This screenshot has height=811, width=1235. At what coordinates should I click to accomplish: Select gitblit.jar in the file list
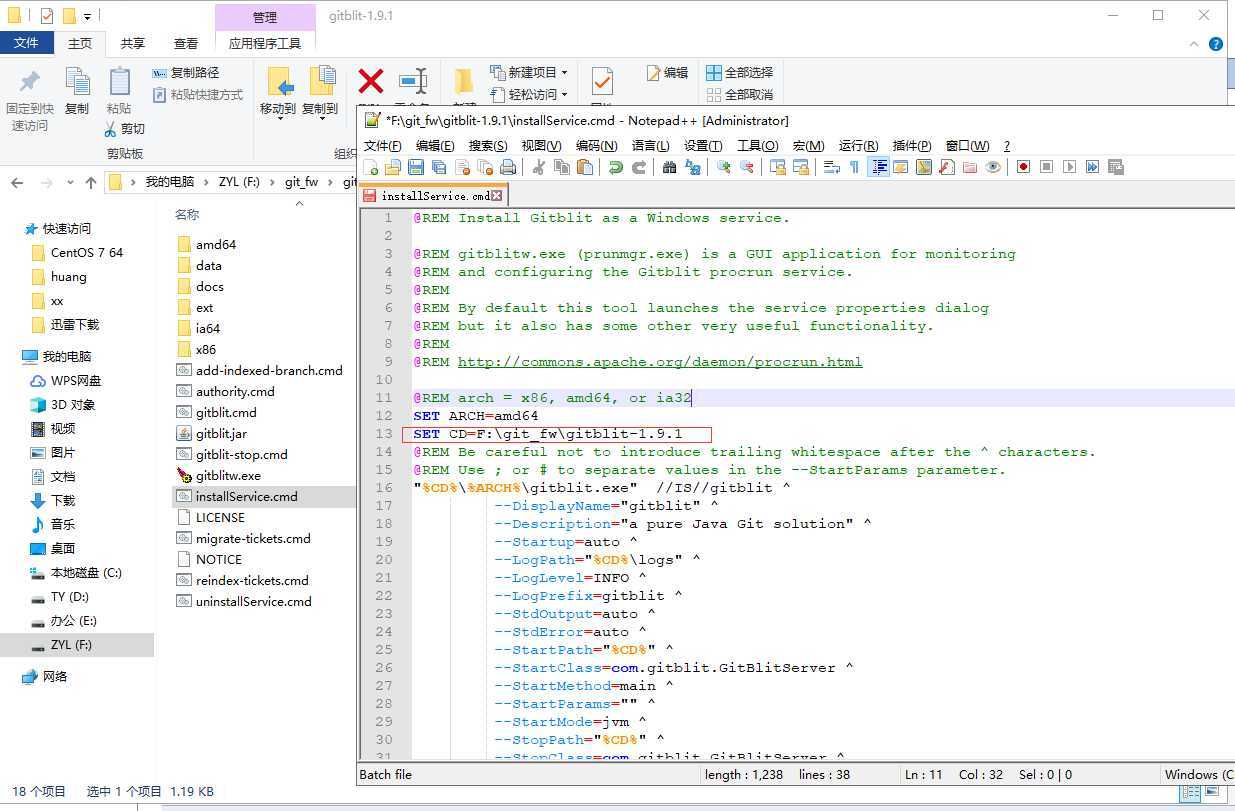tap(221, 433)
